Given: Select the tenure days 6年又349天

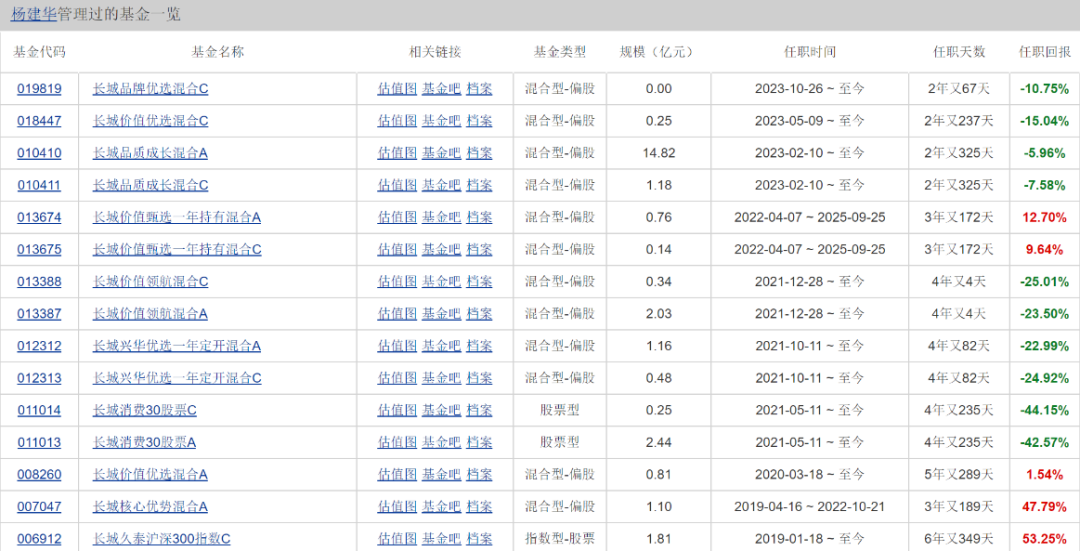Looking at the screenshot, I should [x=959, y=539].
